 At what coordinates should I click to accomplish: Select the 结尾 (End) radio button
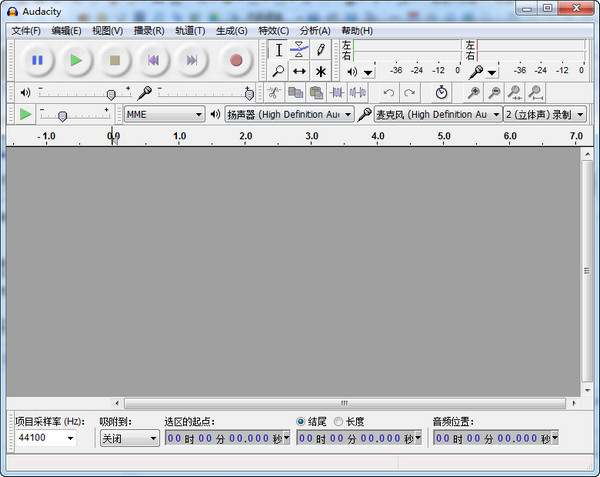click(302, 421)
